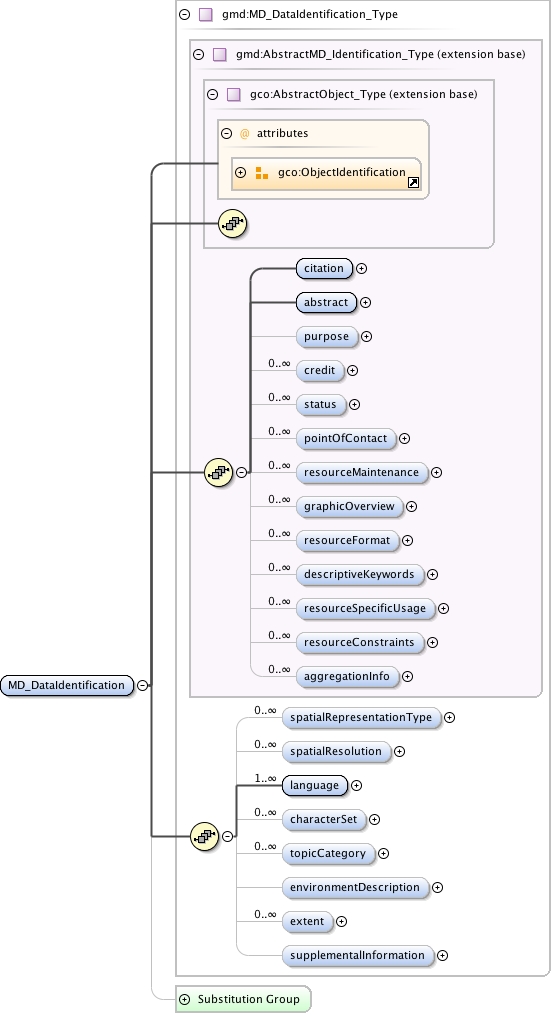Collapse the attributes section
Screen dimensions: 552x1016
pos(226,133)
